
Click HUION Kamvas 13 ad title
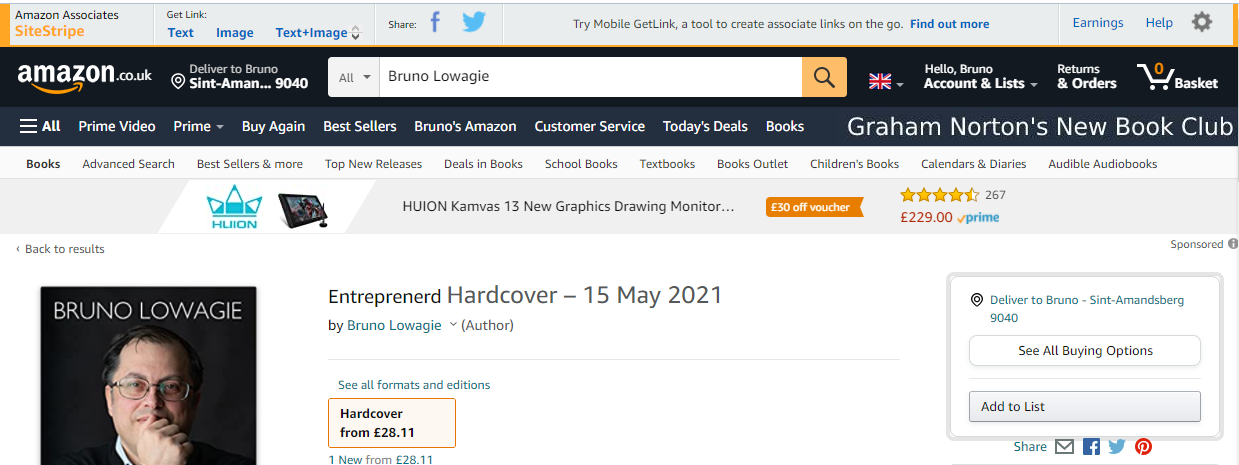[568, 207]
